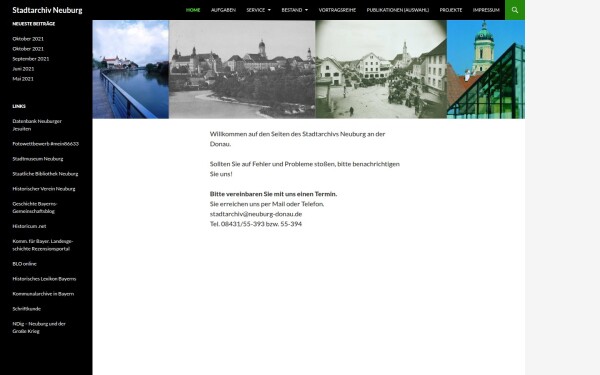Open the Mai 2021 post
The width and height of the screenshot is (600, 375).
23,79
